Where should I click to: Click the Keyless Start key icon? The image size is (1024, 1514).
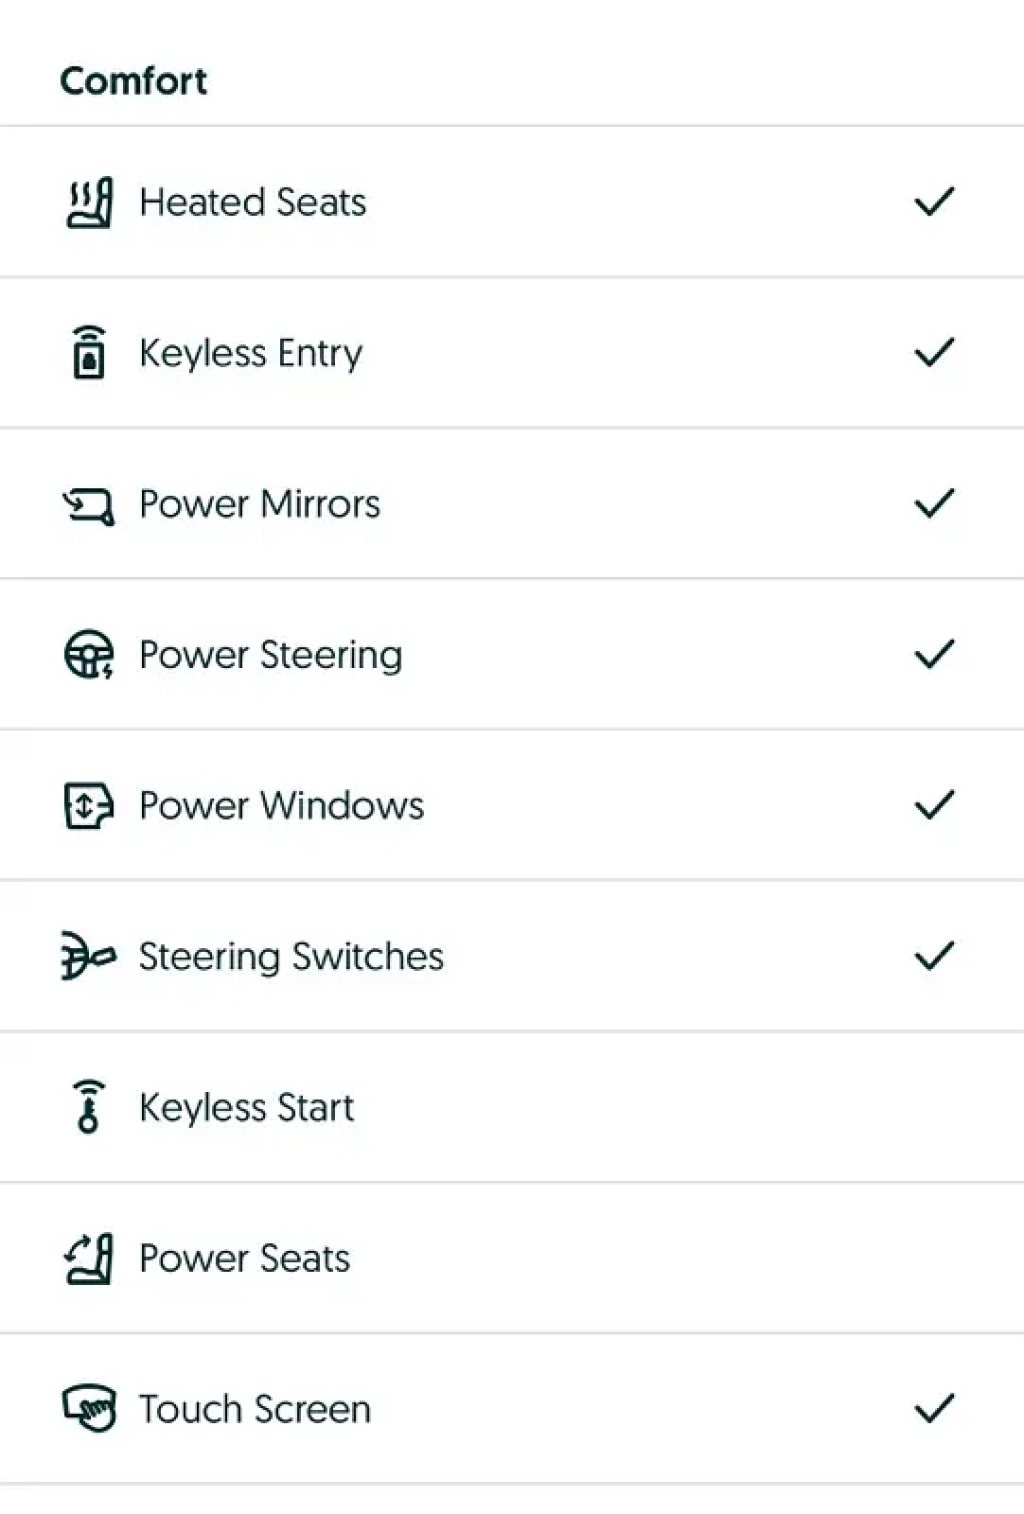[x=89, y=1107]
